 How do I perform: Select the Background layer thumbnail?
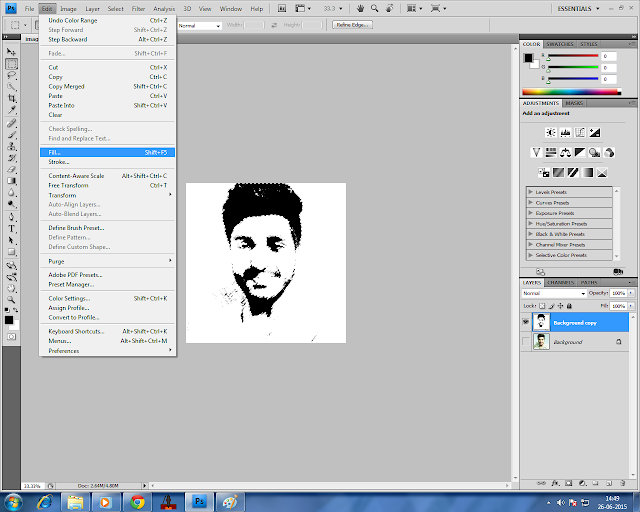tap(541, 342)
